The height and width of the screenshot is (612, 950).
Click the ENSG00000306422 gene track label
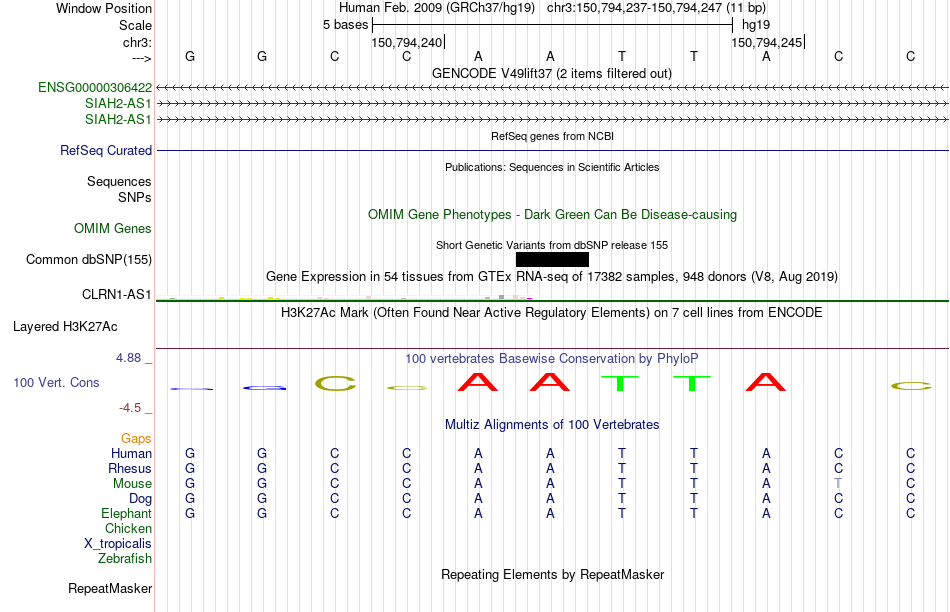[x=95, y=88]
